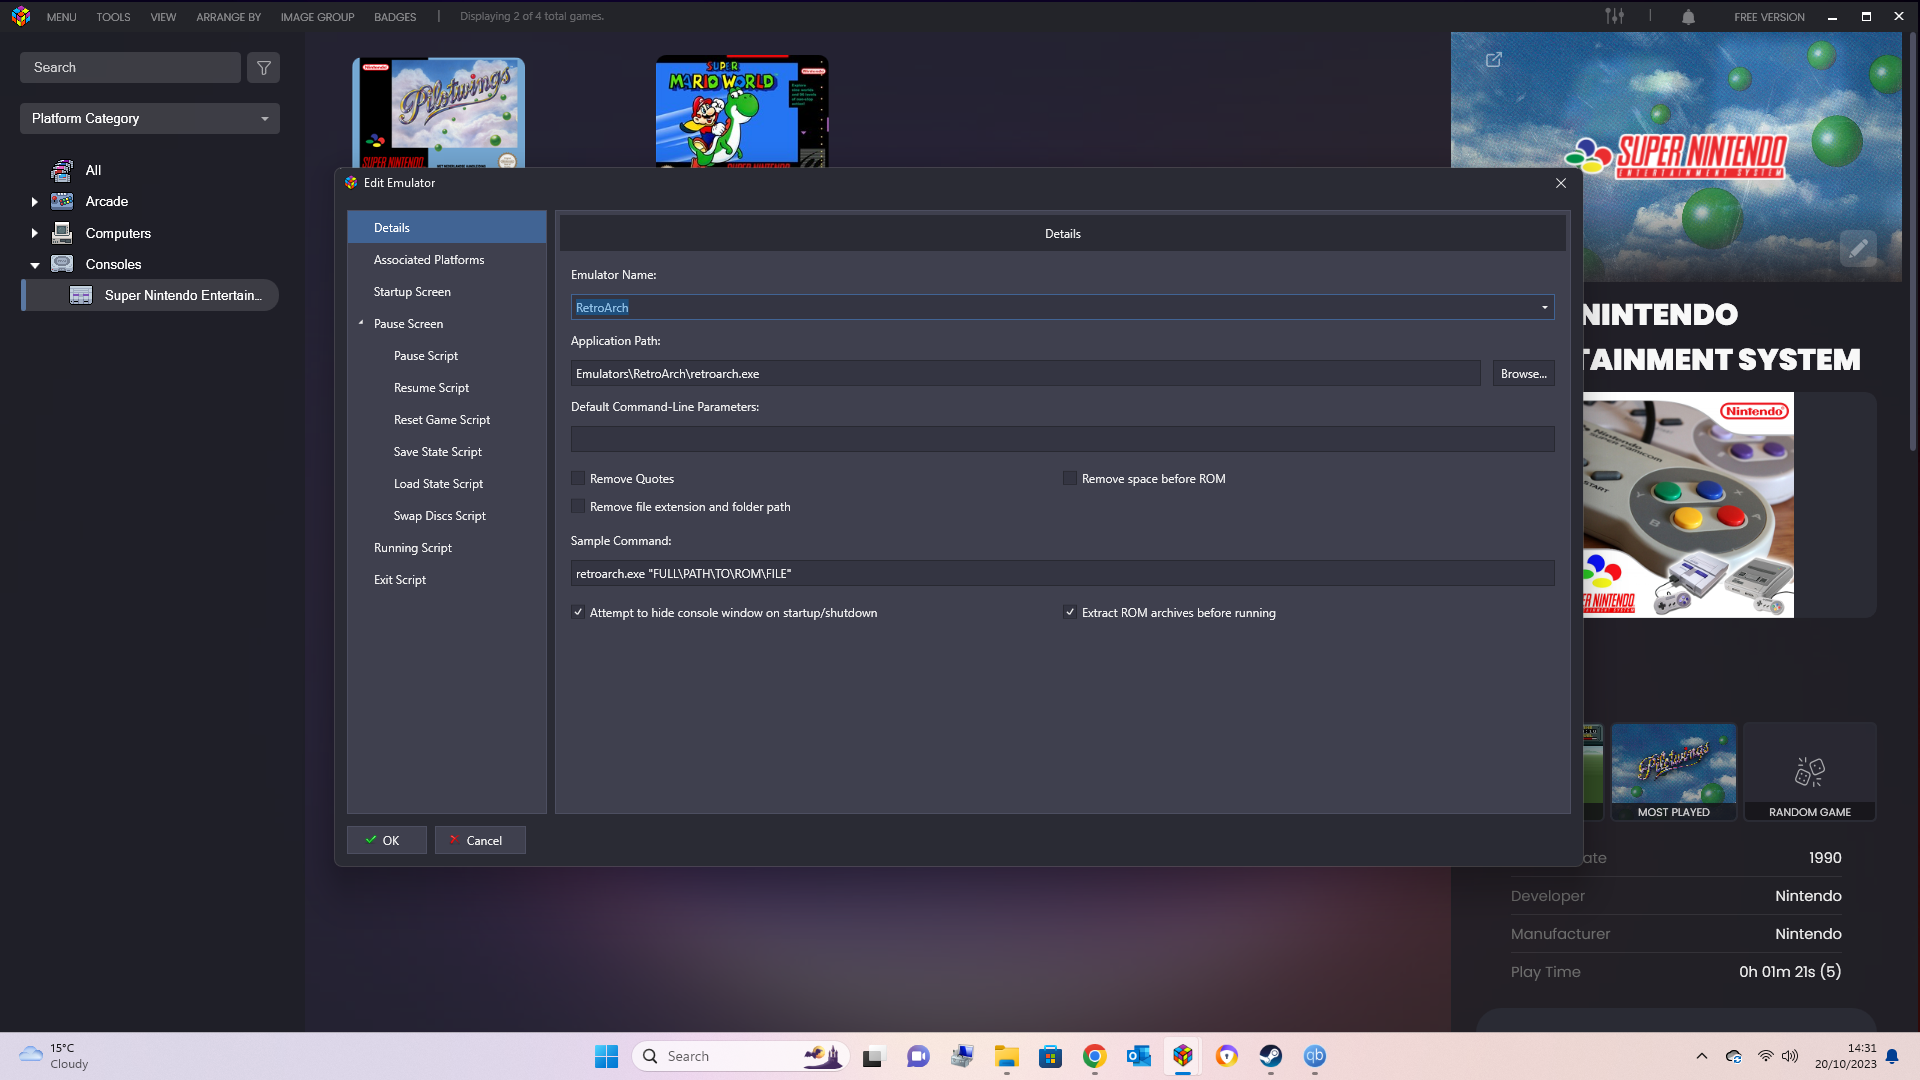Open the VIEW menu
This screenshot has width=1920, height=1080.
coord(163,17)
